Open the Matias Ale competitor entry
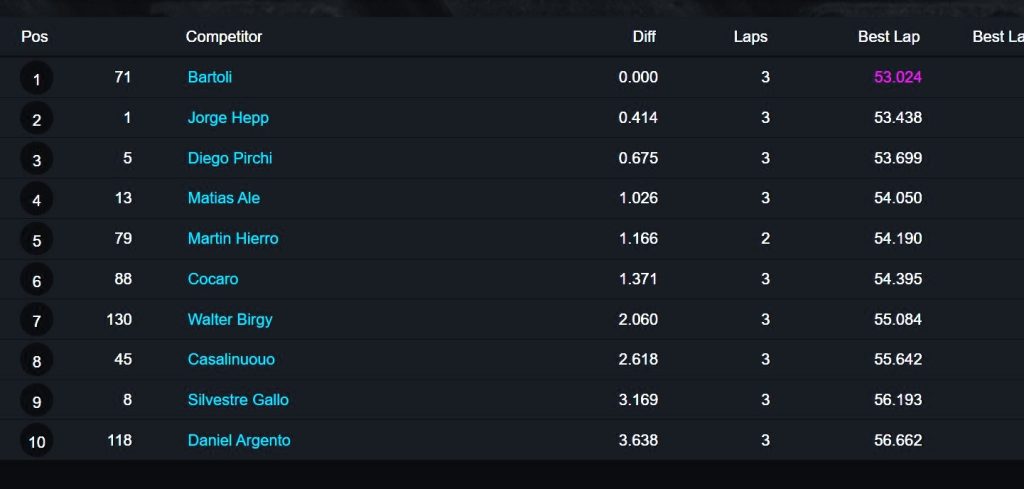The width and height of the screenshot is (1024, 489). (223, 198)
